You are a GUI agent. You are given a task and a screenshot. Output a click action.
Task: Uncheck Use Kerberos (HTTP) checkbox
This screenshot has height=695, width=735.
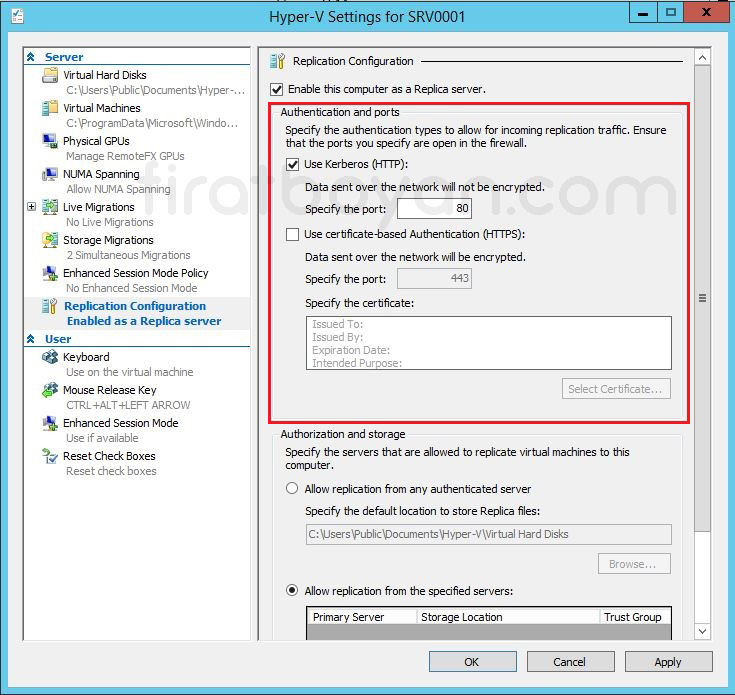pos(292,164)
